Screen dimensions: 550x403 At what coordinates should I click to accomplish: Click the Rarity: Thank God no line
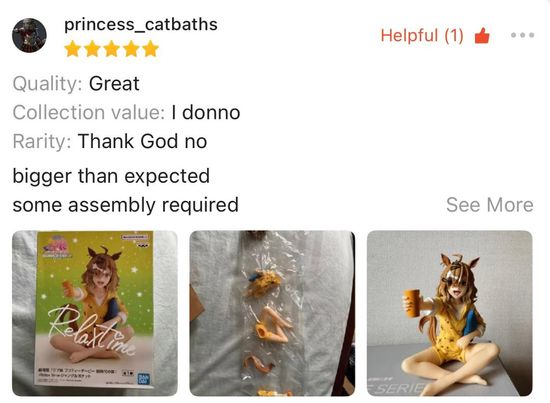(x=110, y=141)
